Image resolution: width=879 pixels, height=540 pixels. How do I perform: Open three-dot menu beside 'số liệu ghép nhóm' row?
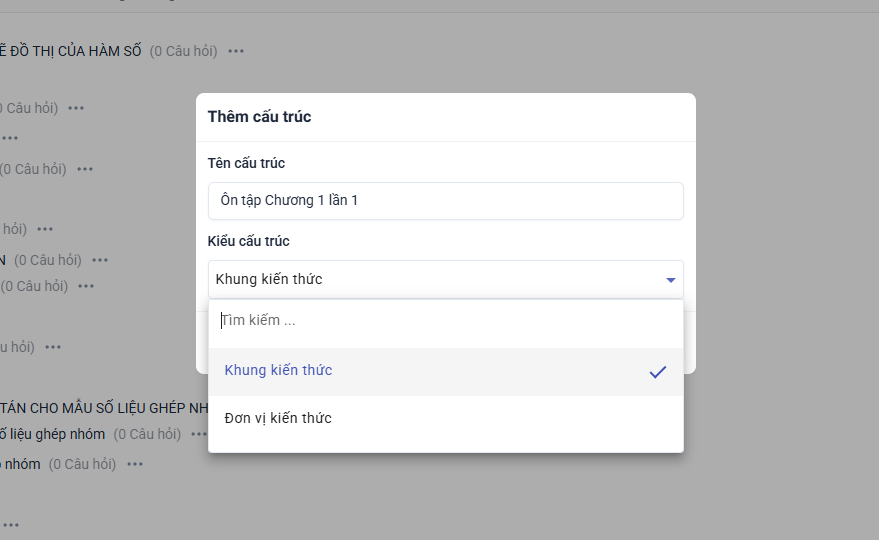(199, 434)
